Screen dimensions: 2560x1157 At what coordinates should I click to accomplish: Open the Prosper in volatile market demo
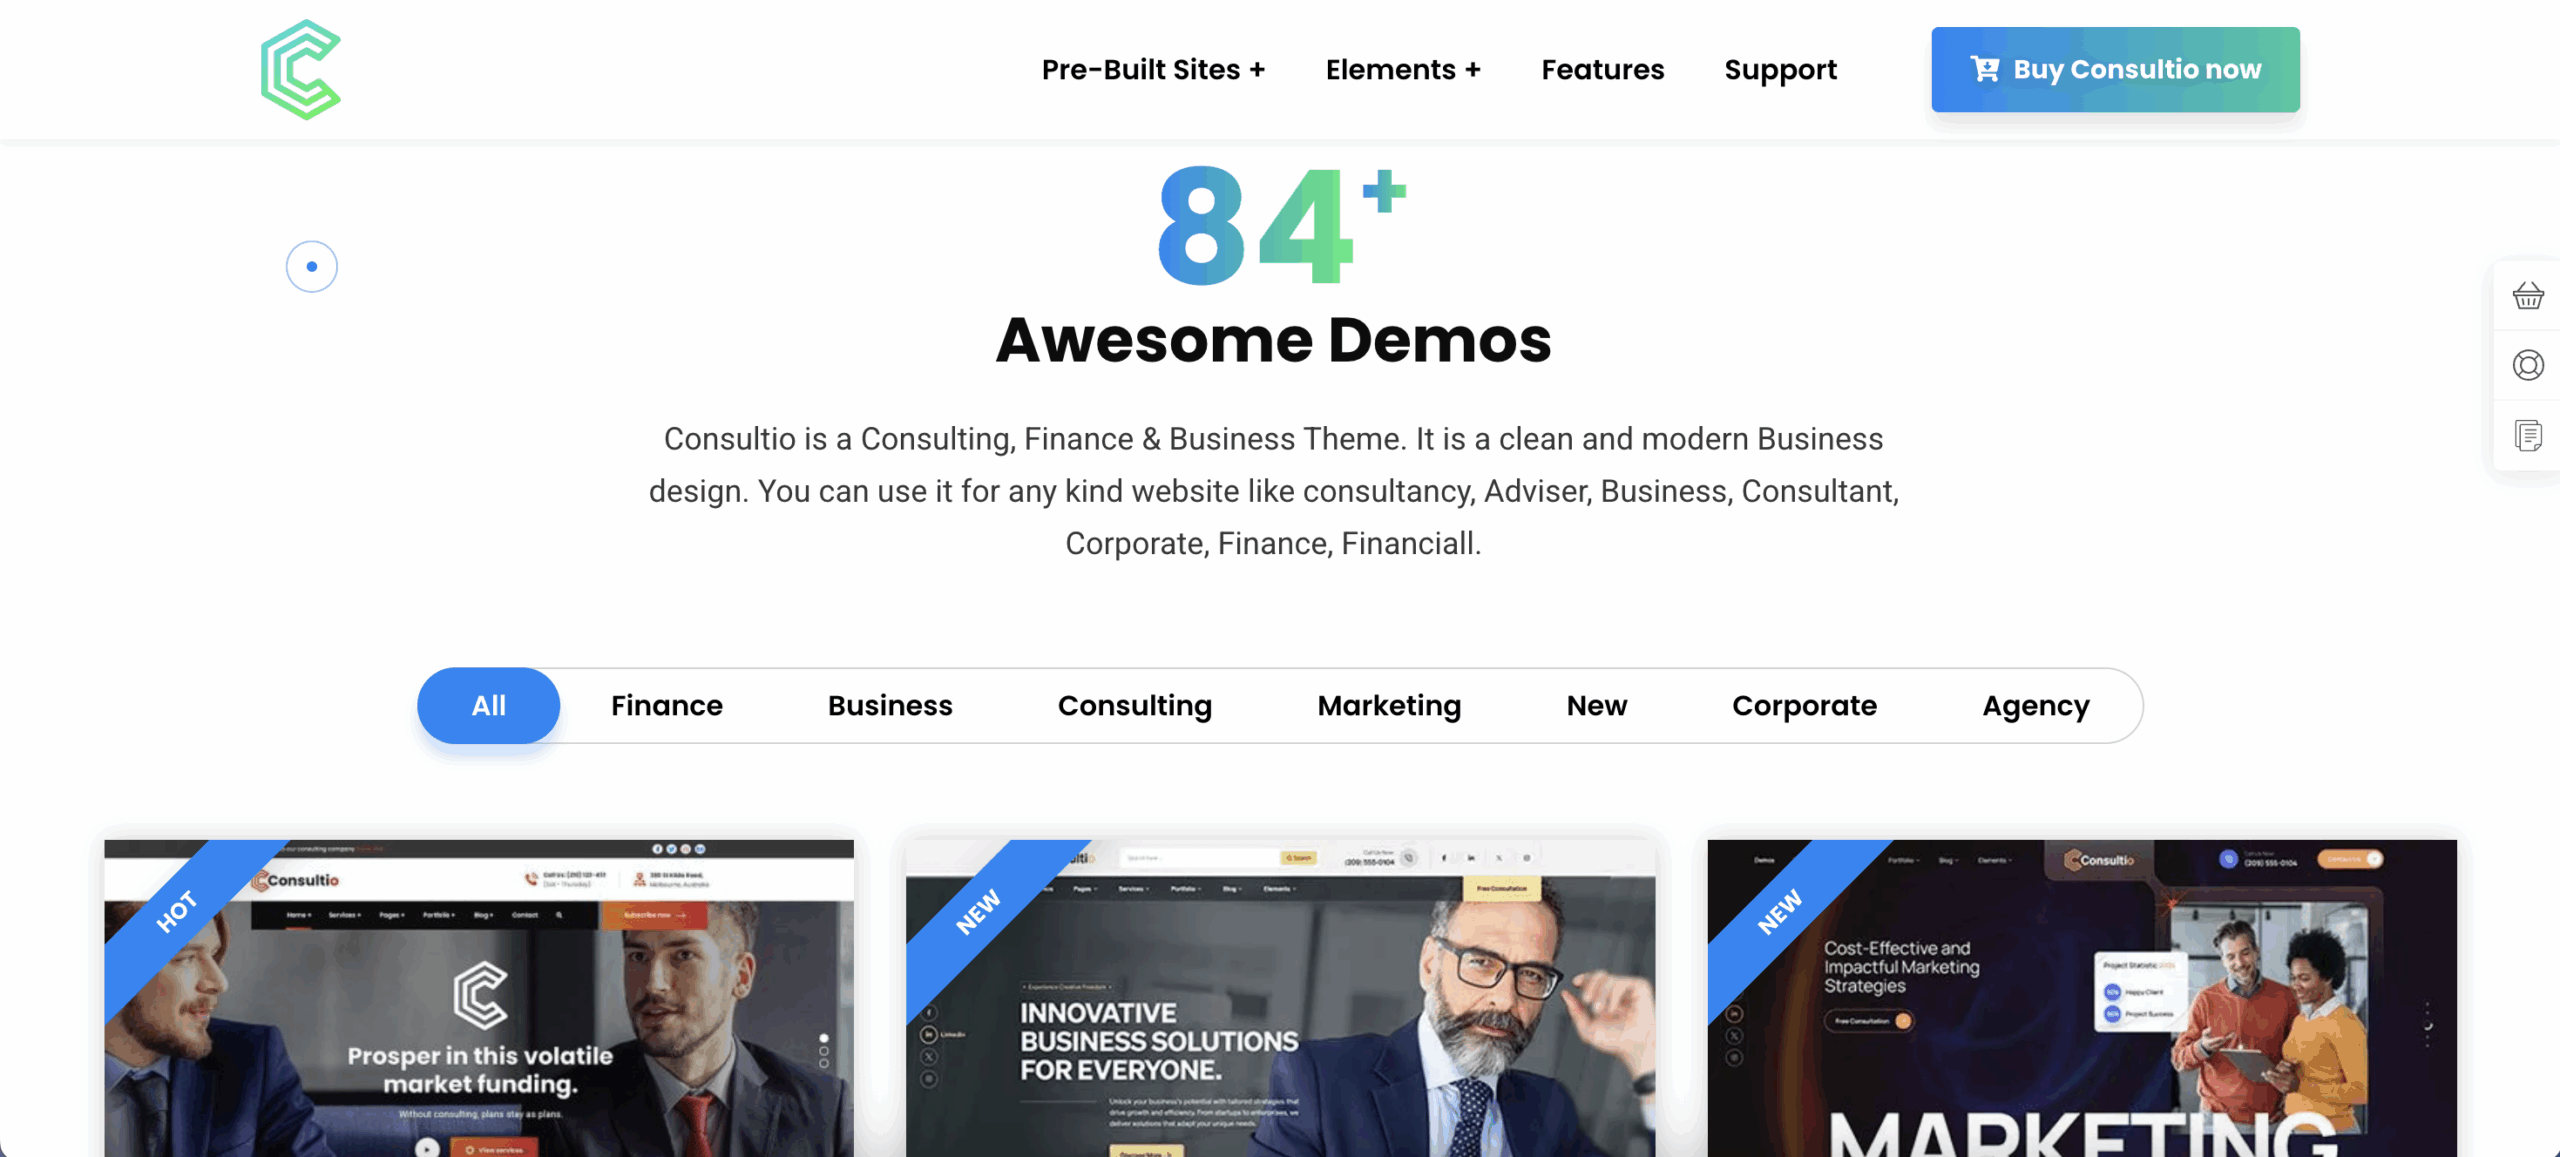tap(479, 998)
